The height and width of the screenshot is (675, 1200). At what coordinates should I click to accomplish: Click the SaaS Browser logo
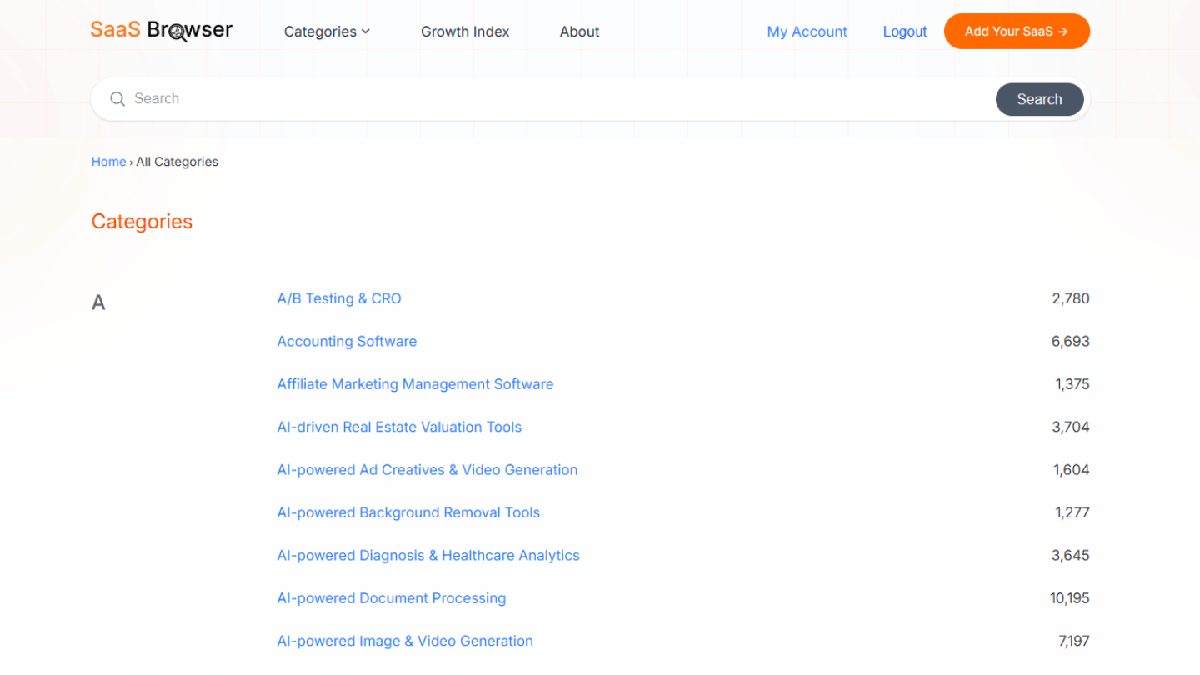tap(161, 30)
